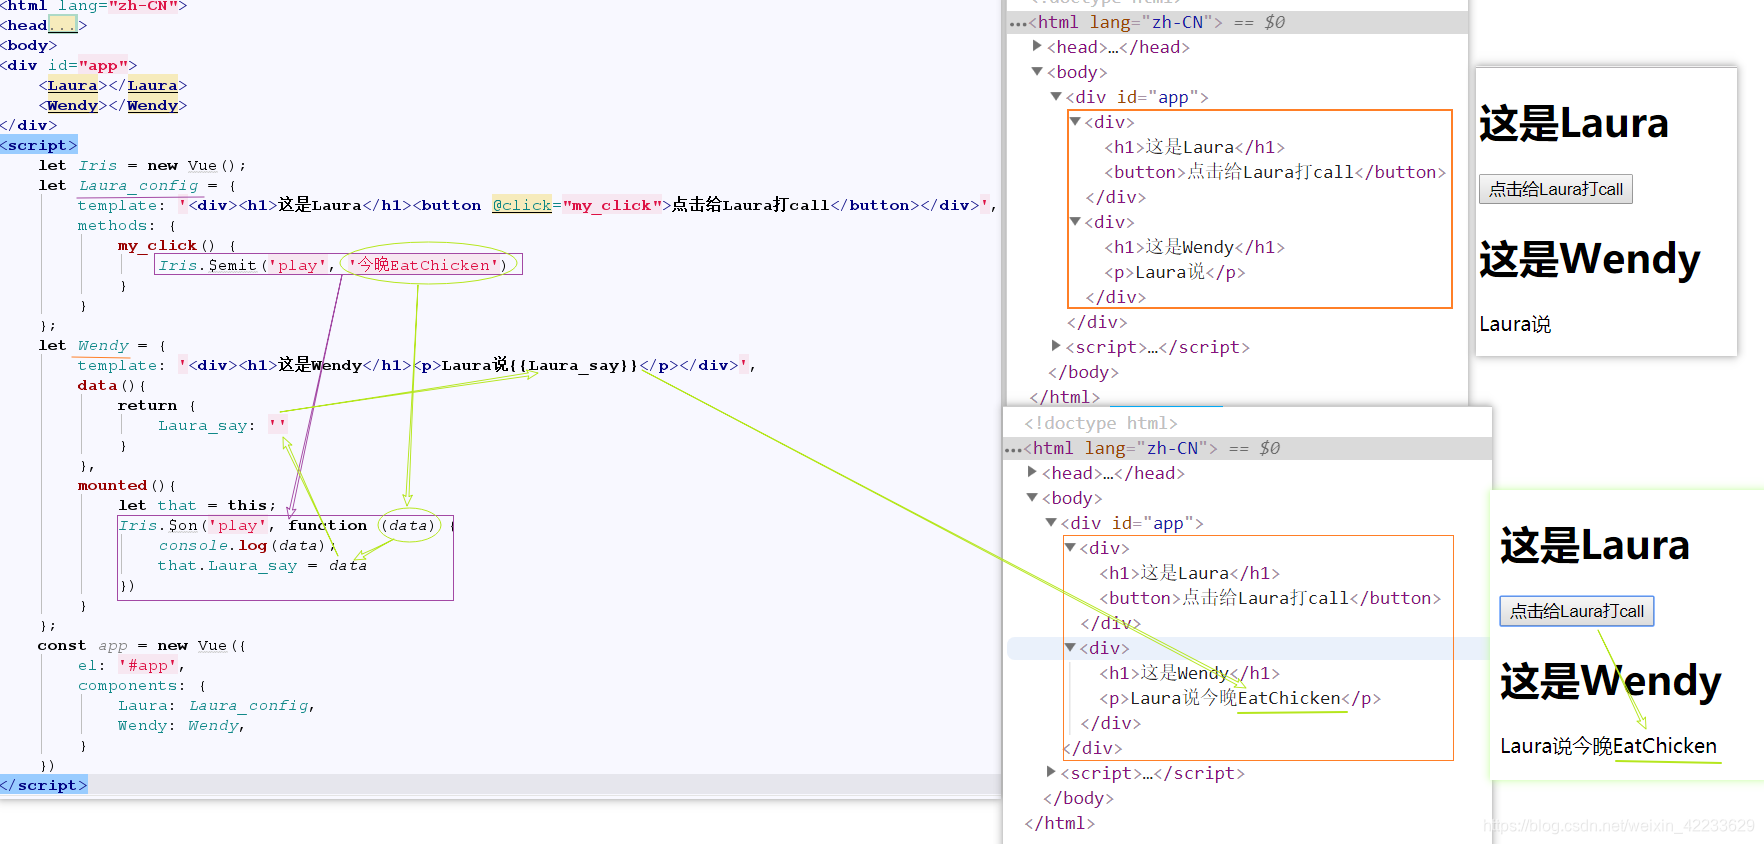Click Laura说 paragraph in upper preview
Screen dimensions: 1764x844
[1515, 324]
